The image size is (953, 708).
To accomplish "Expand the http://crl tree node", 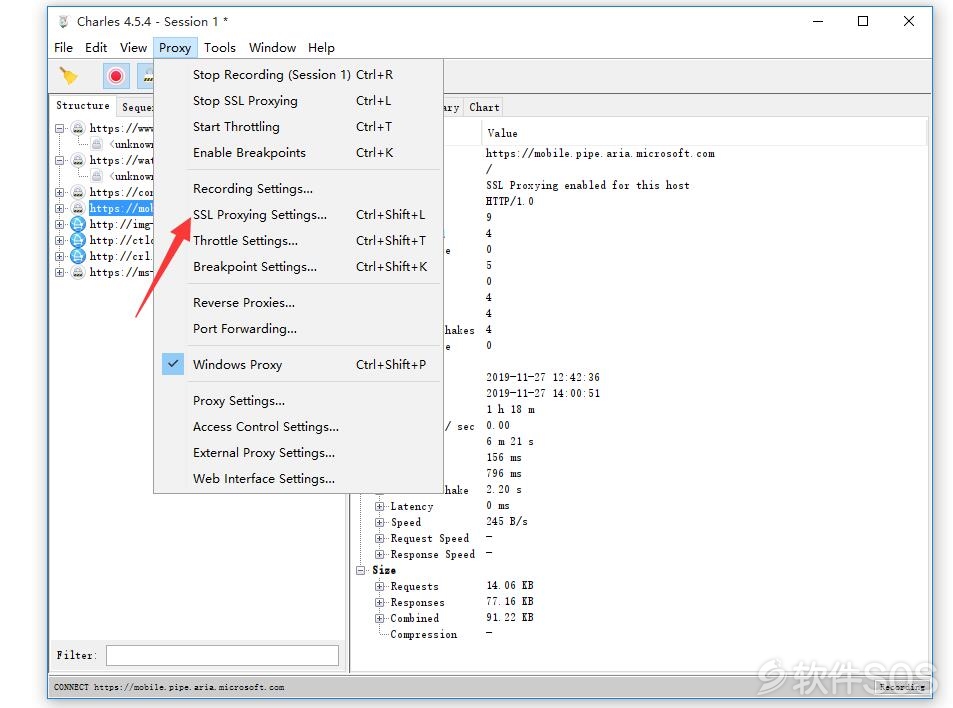I will click(60, 256).
